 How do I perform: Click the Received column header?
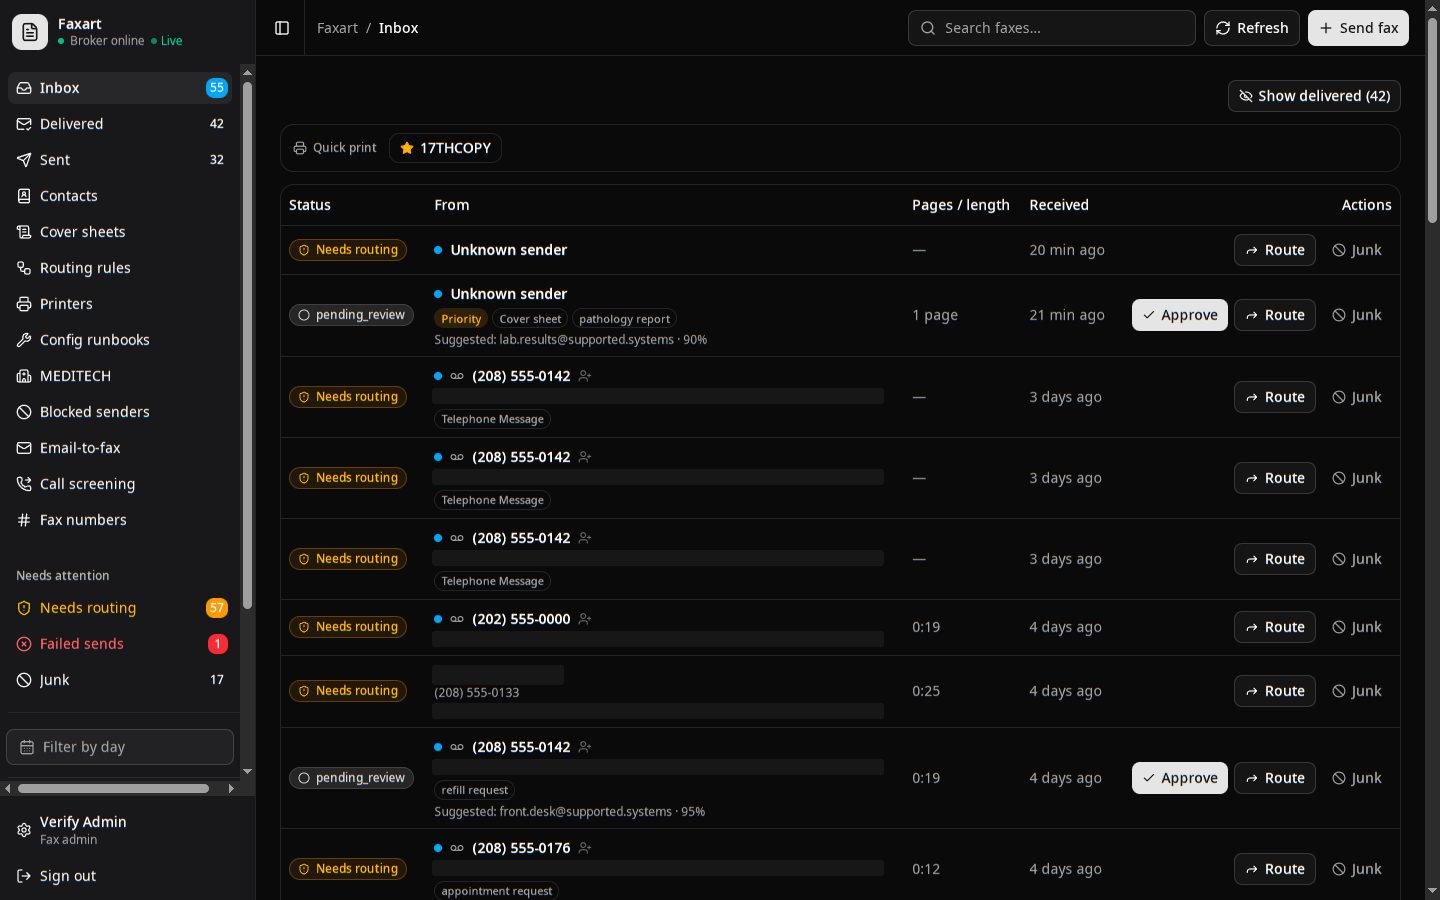point(1059,205)
